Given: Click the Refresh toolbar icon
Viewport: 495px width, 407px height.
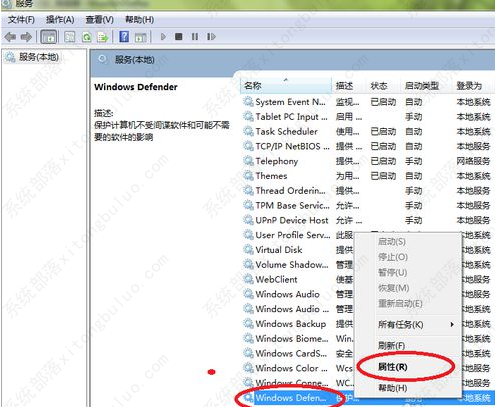Looking at the screenshot, I should 87,37.
